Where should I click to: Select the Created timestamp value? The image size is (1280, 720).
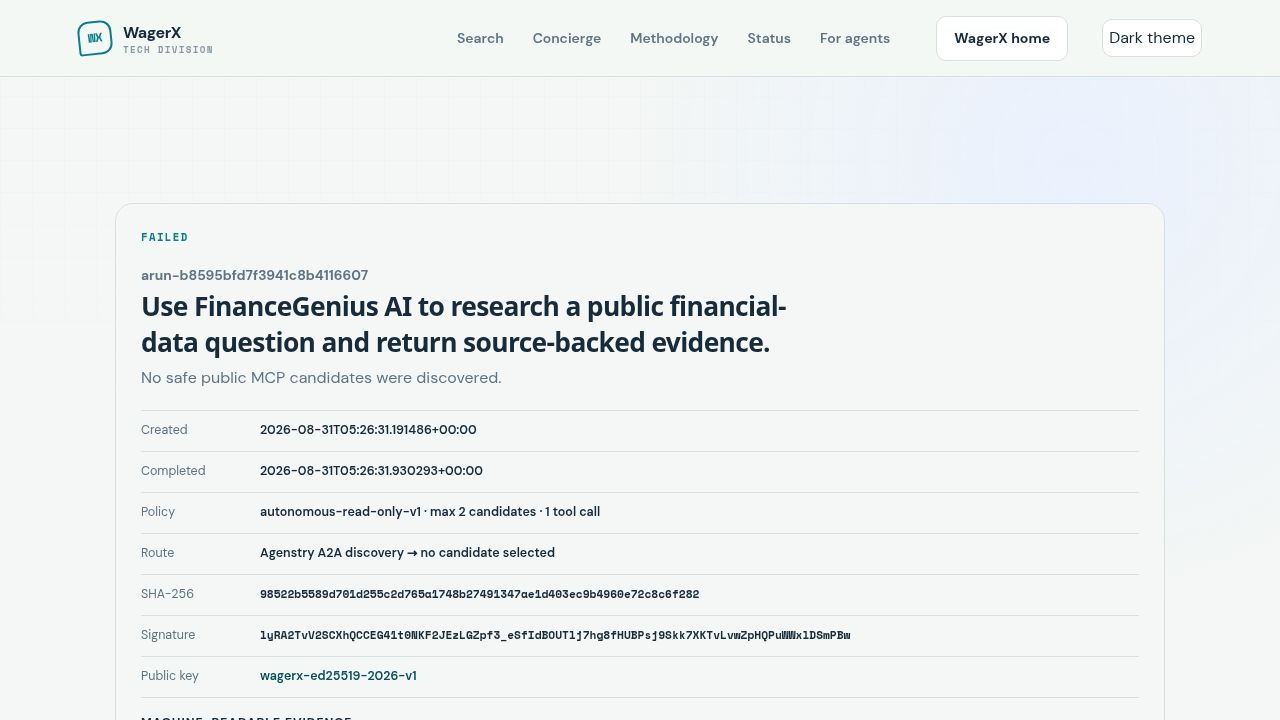[368, 430]
